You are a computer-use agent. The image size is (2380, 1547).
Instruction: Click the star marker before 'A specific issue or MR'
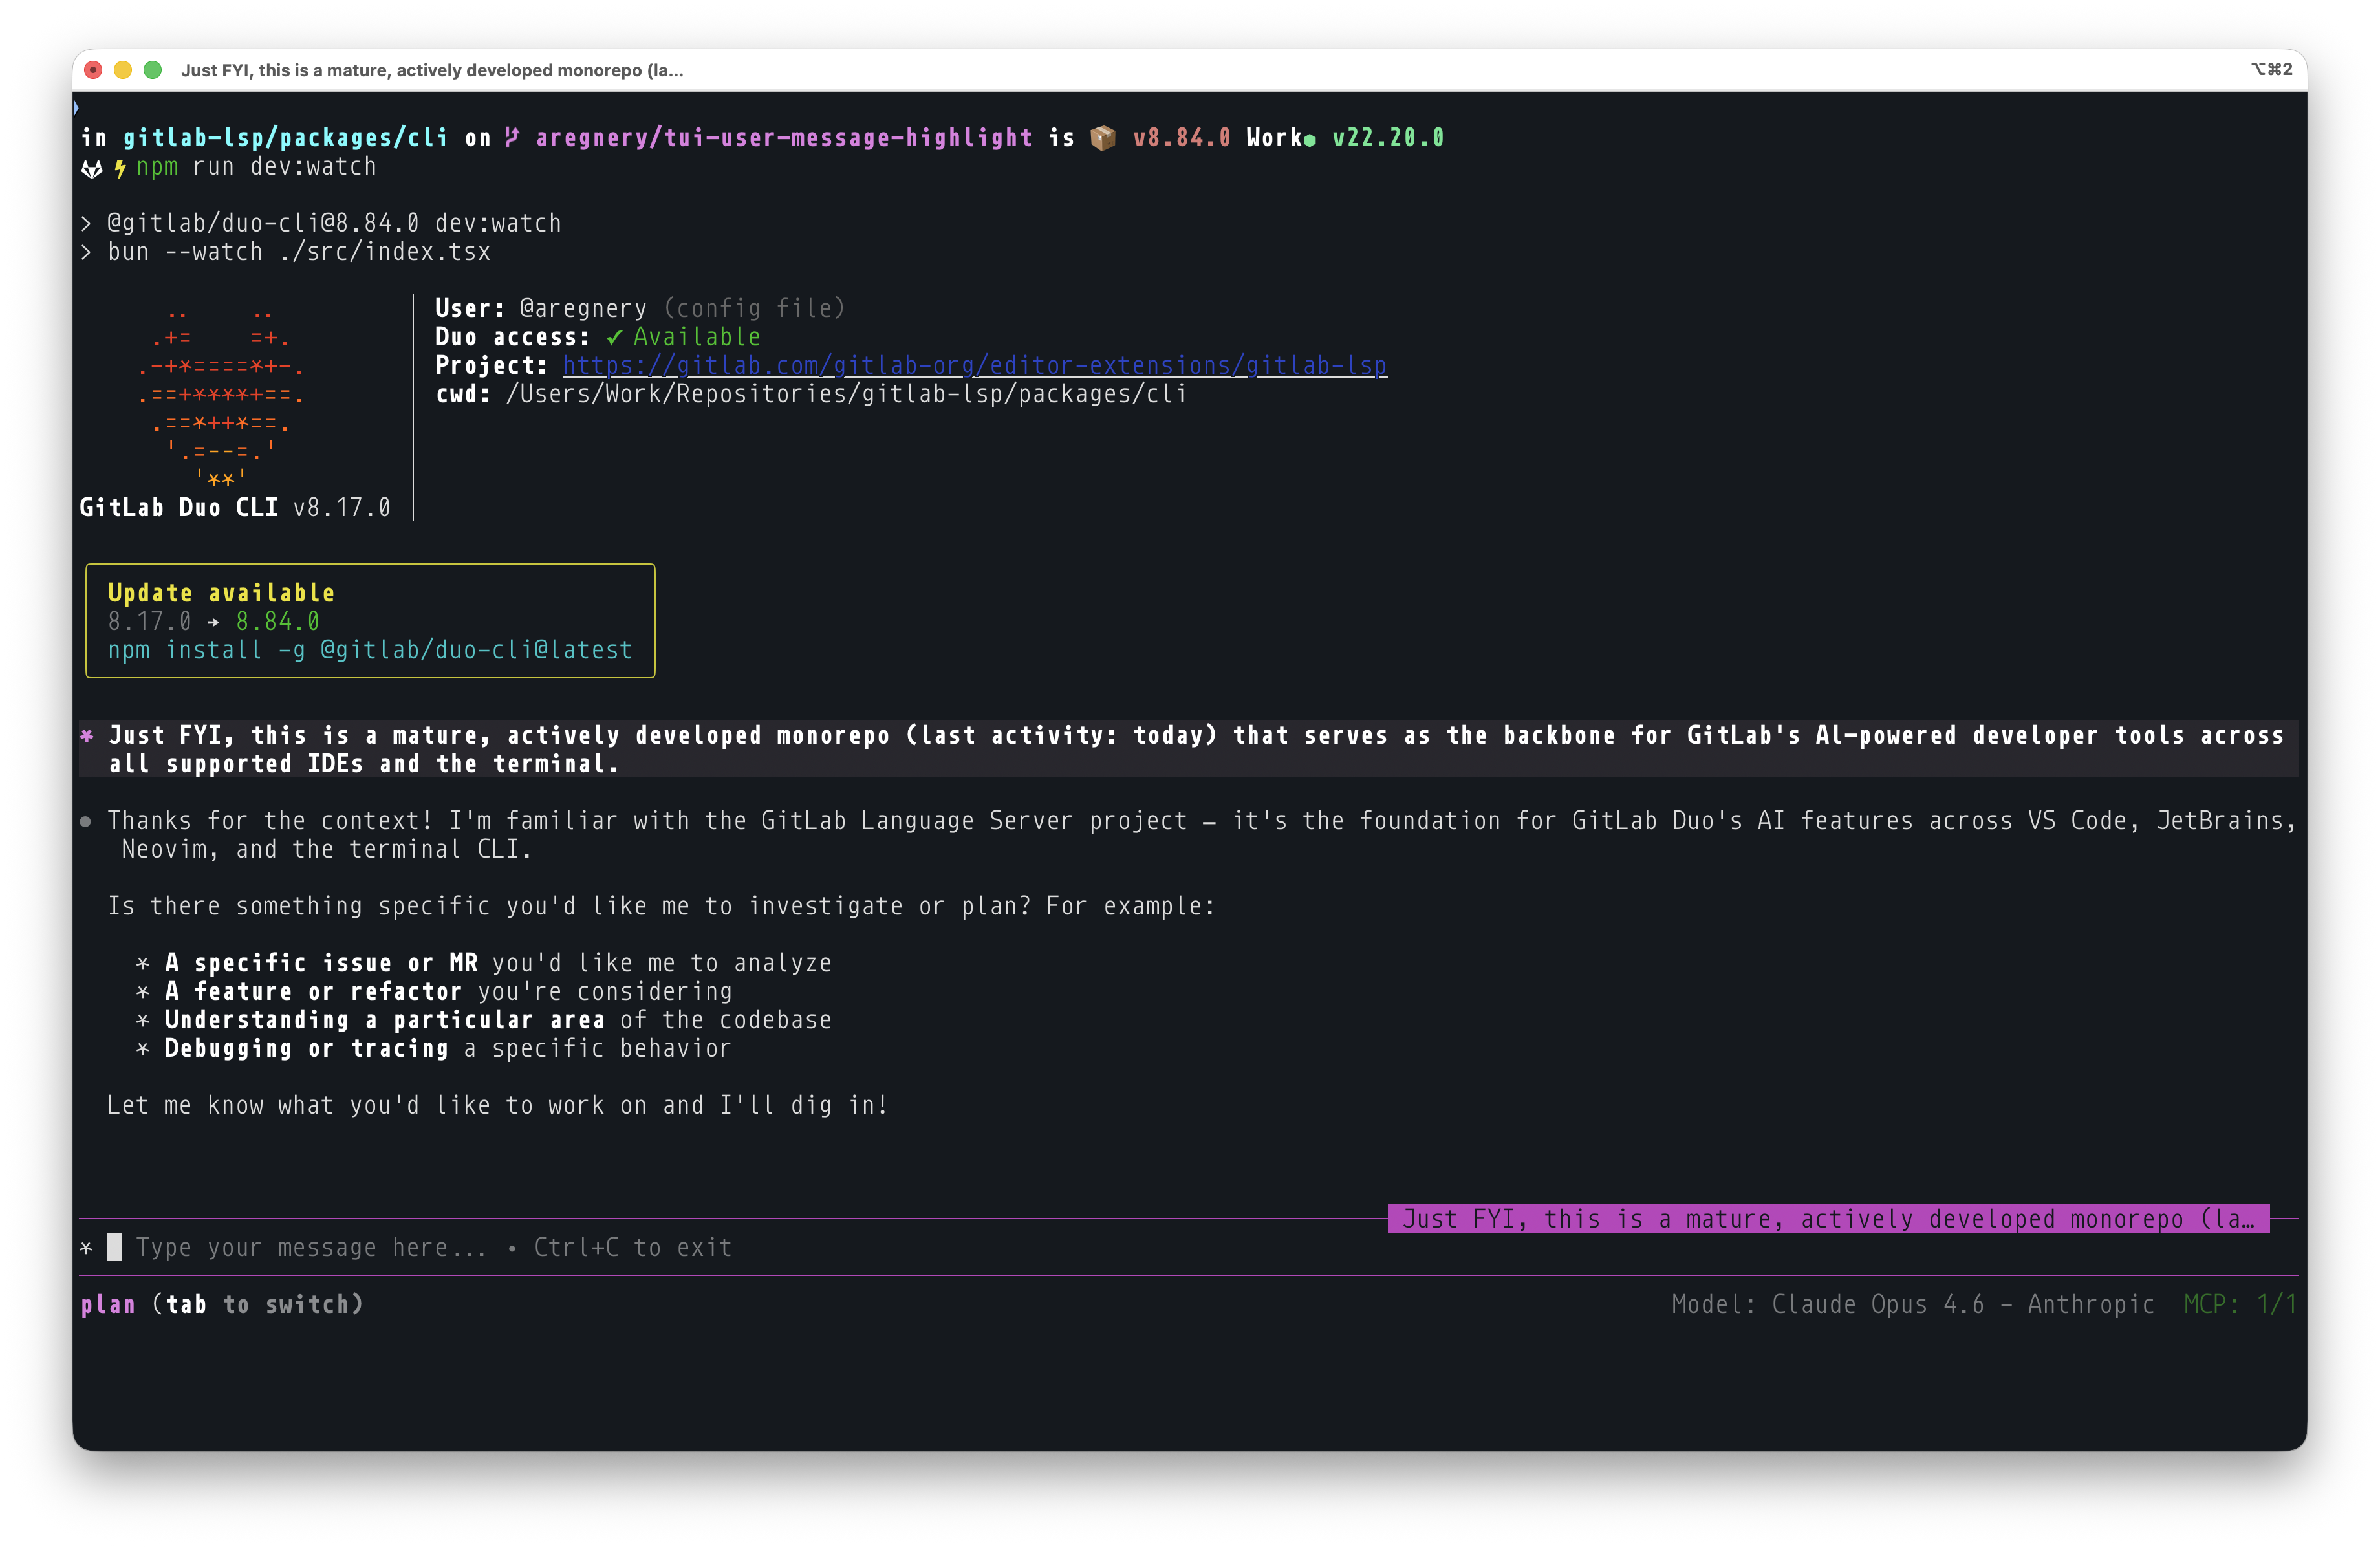[143, 963]
